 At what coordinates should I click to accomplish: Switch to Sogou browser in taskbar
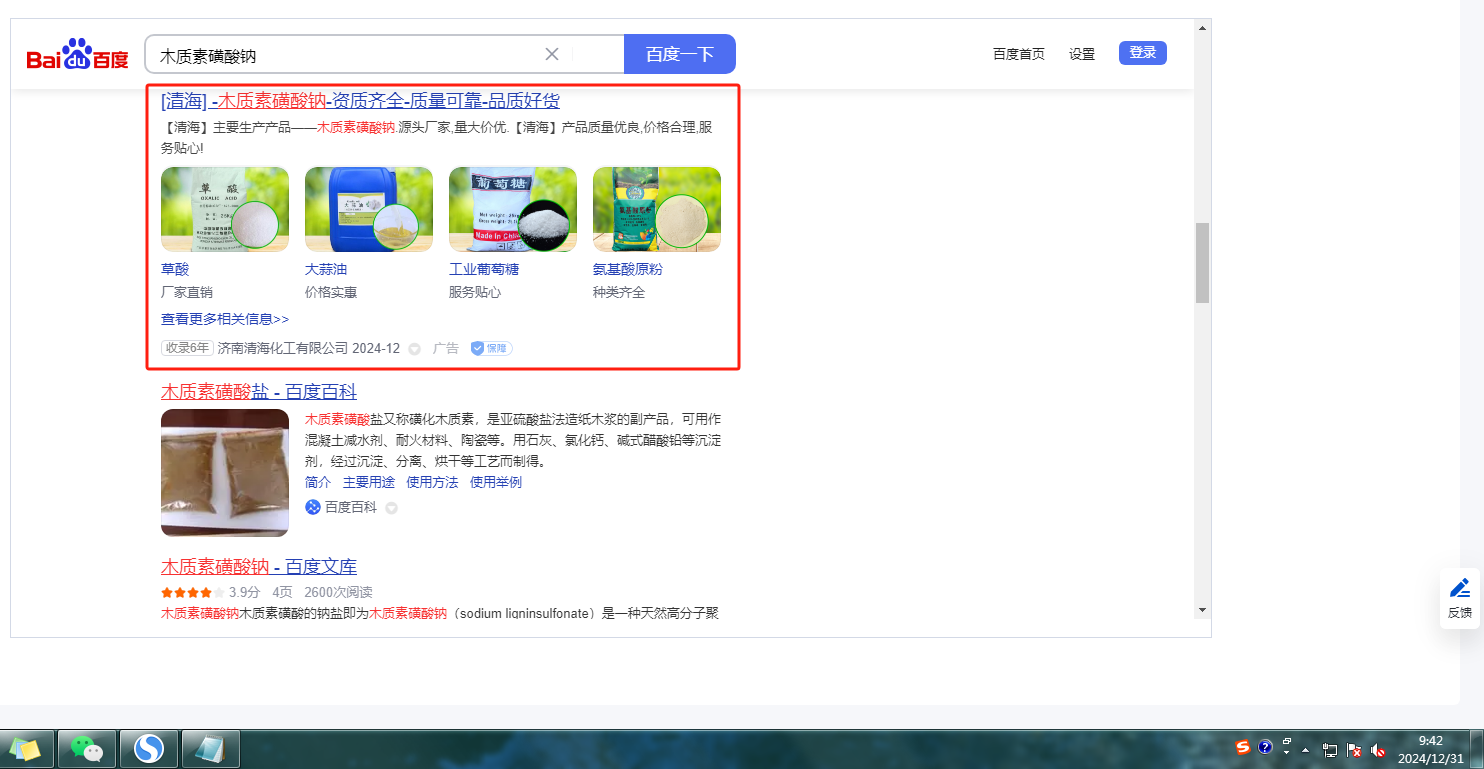point(149,749)
